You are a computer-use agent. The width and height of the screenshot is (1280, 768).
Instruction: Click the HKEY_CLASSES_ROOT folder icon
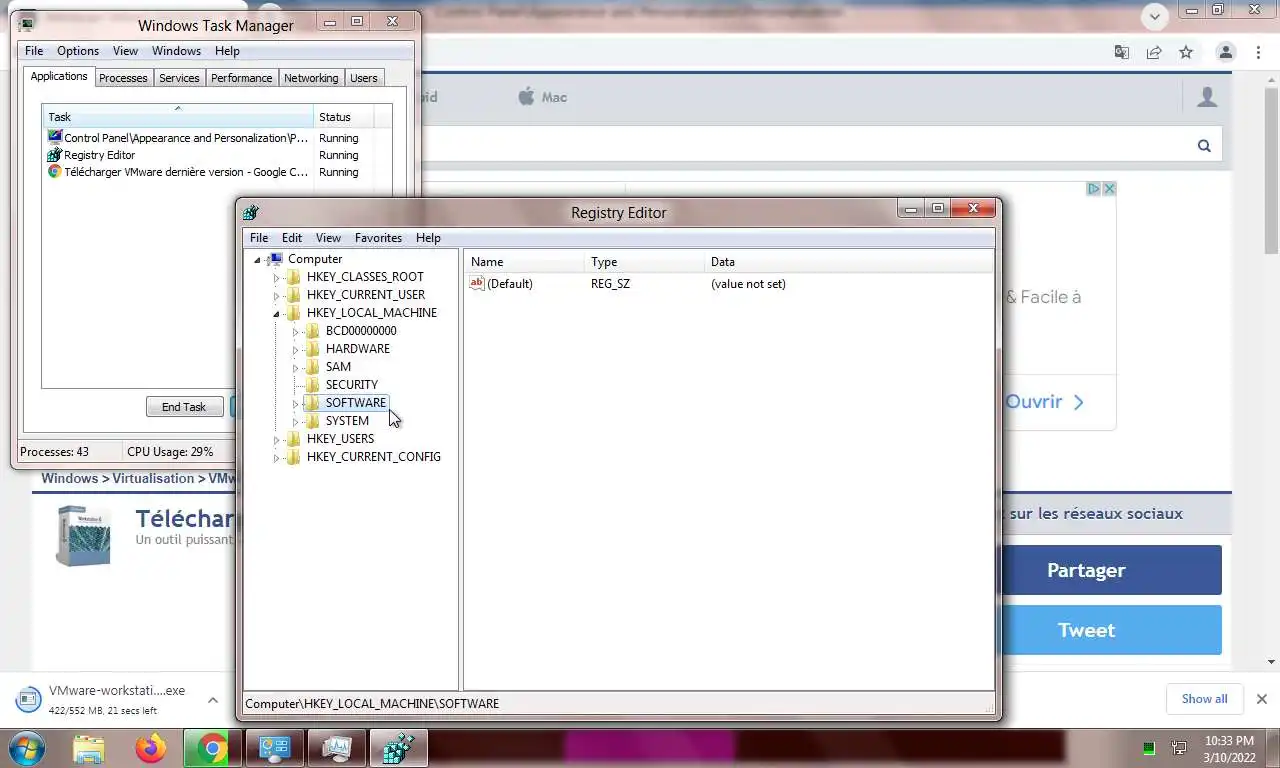click(294, 277)
